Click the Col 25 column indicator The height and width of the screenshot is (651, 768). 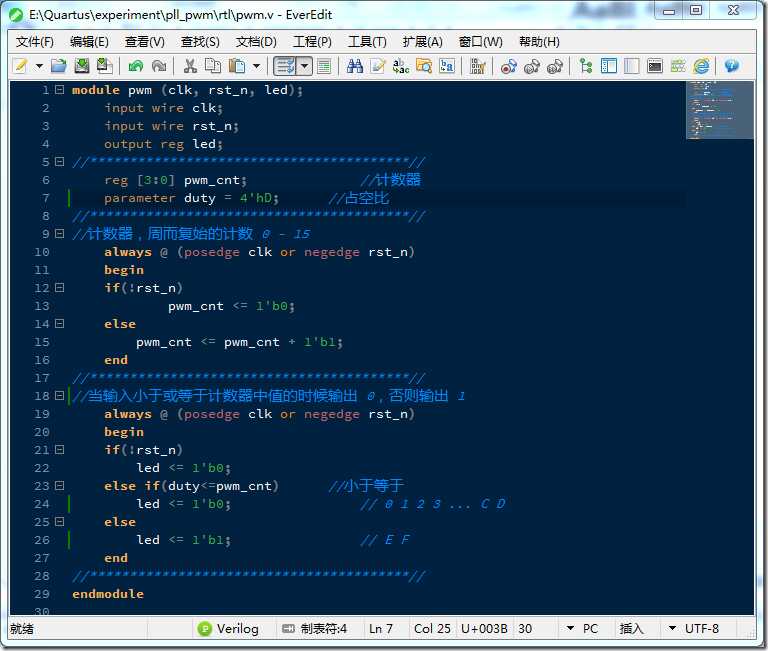pyautogui.click(x=432, y=628)
